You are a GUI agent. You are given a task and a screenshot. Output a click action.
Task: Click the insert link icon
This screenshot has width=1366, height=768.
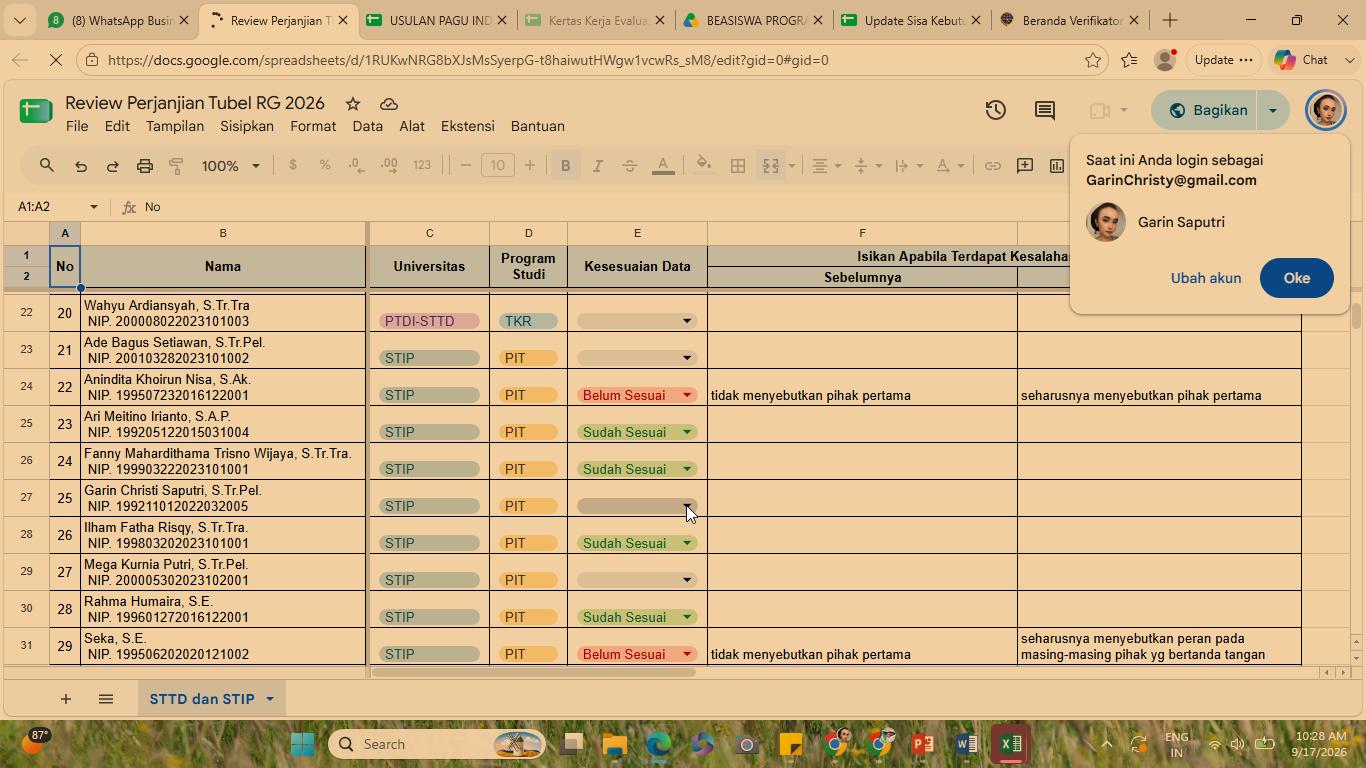click(992, 166)
